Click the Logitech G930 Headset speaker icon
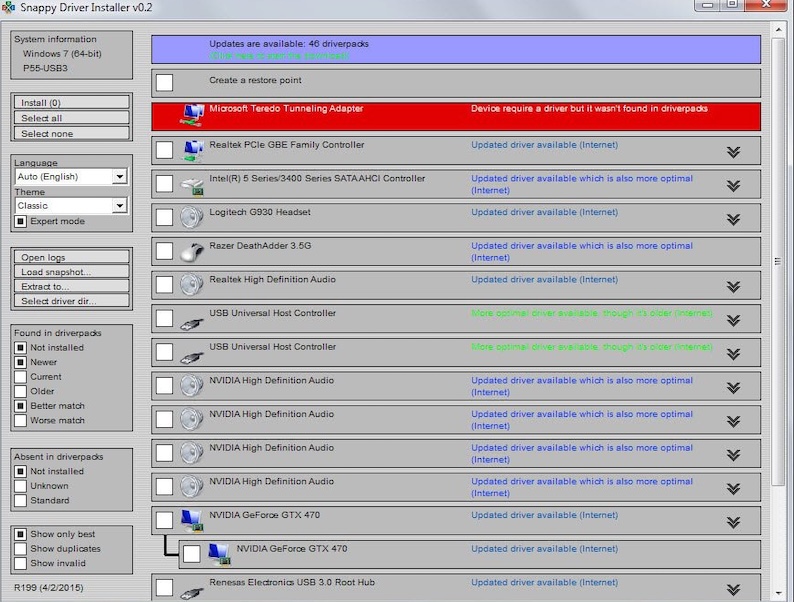Viewport: 794px width, 602px height. [191, 217]
